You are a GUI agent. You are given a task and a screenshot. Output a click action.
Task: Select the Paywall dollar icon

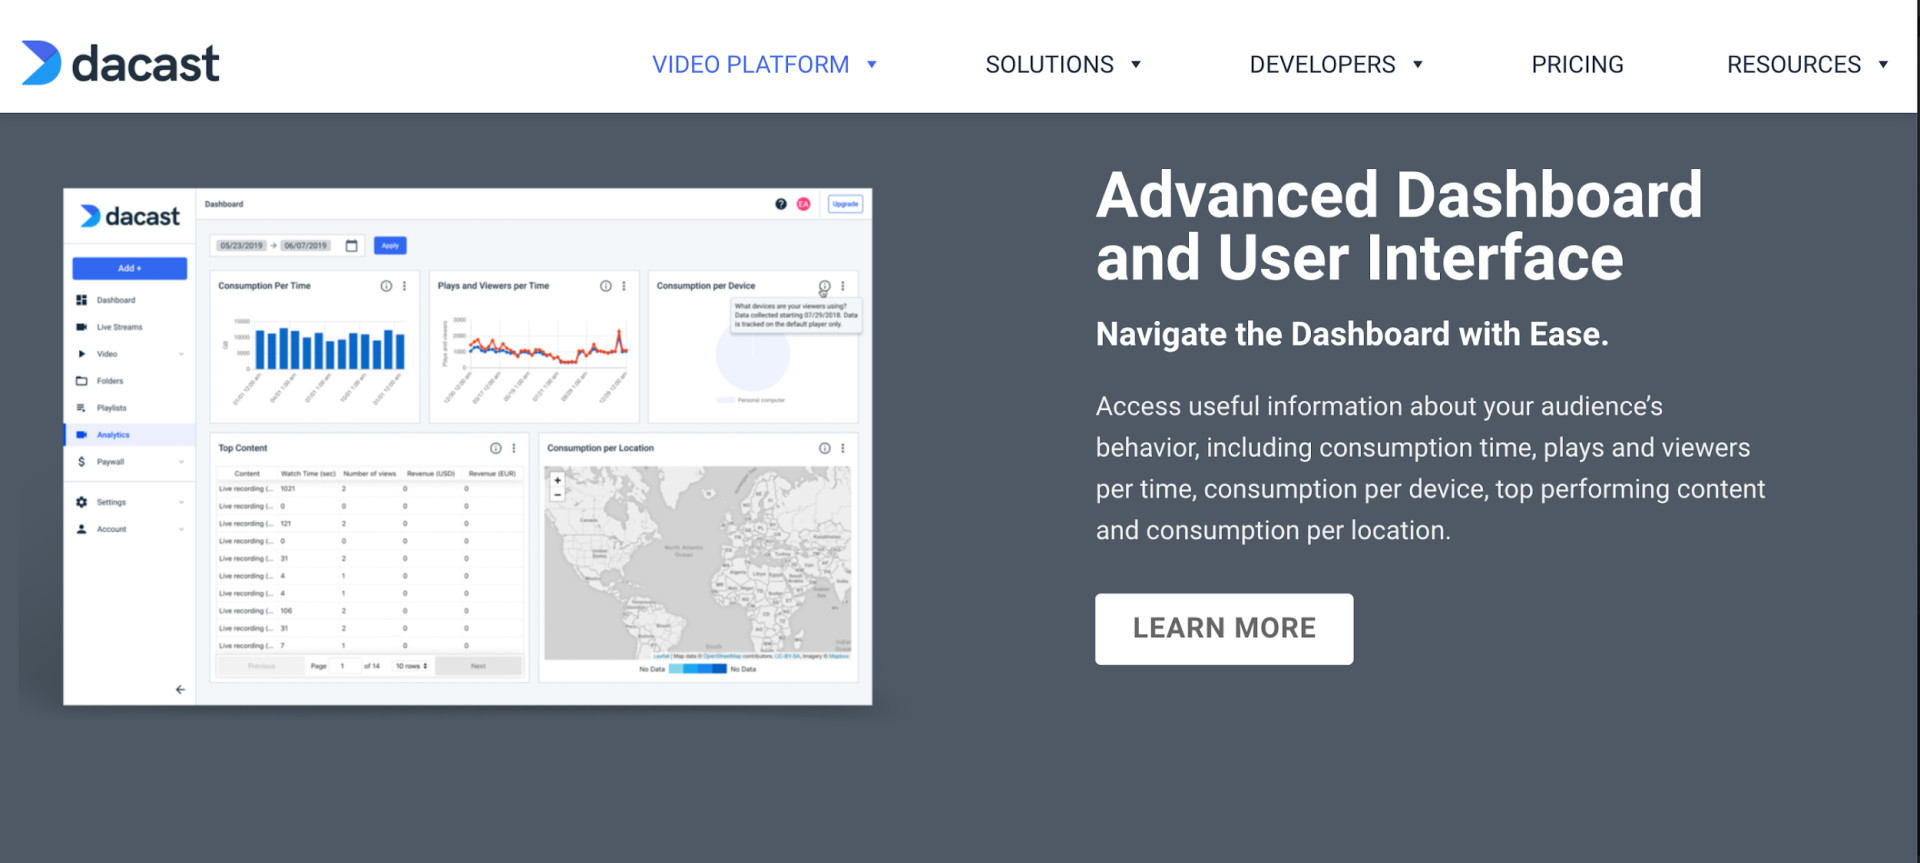pos(81,462)
